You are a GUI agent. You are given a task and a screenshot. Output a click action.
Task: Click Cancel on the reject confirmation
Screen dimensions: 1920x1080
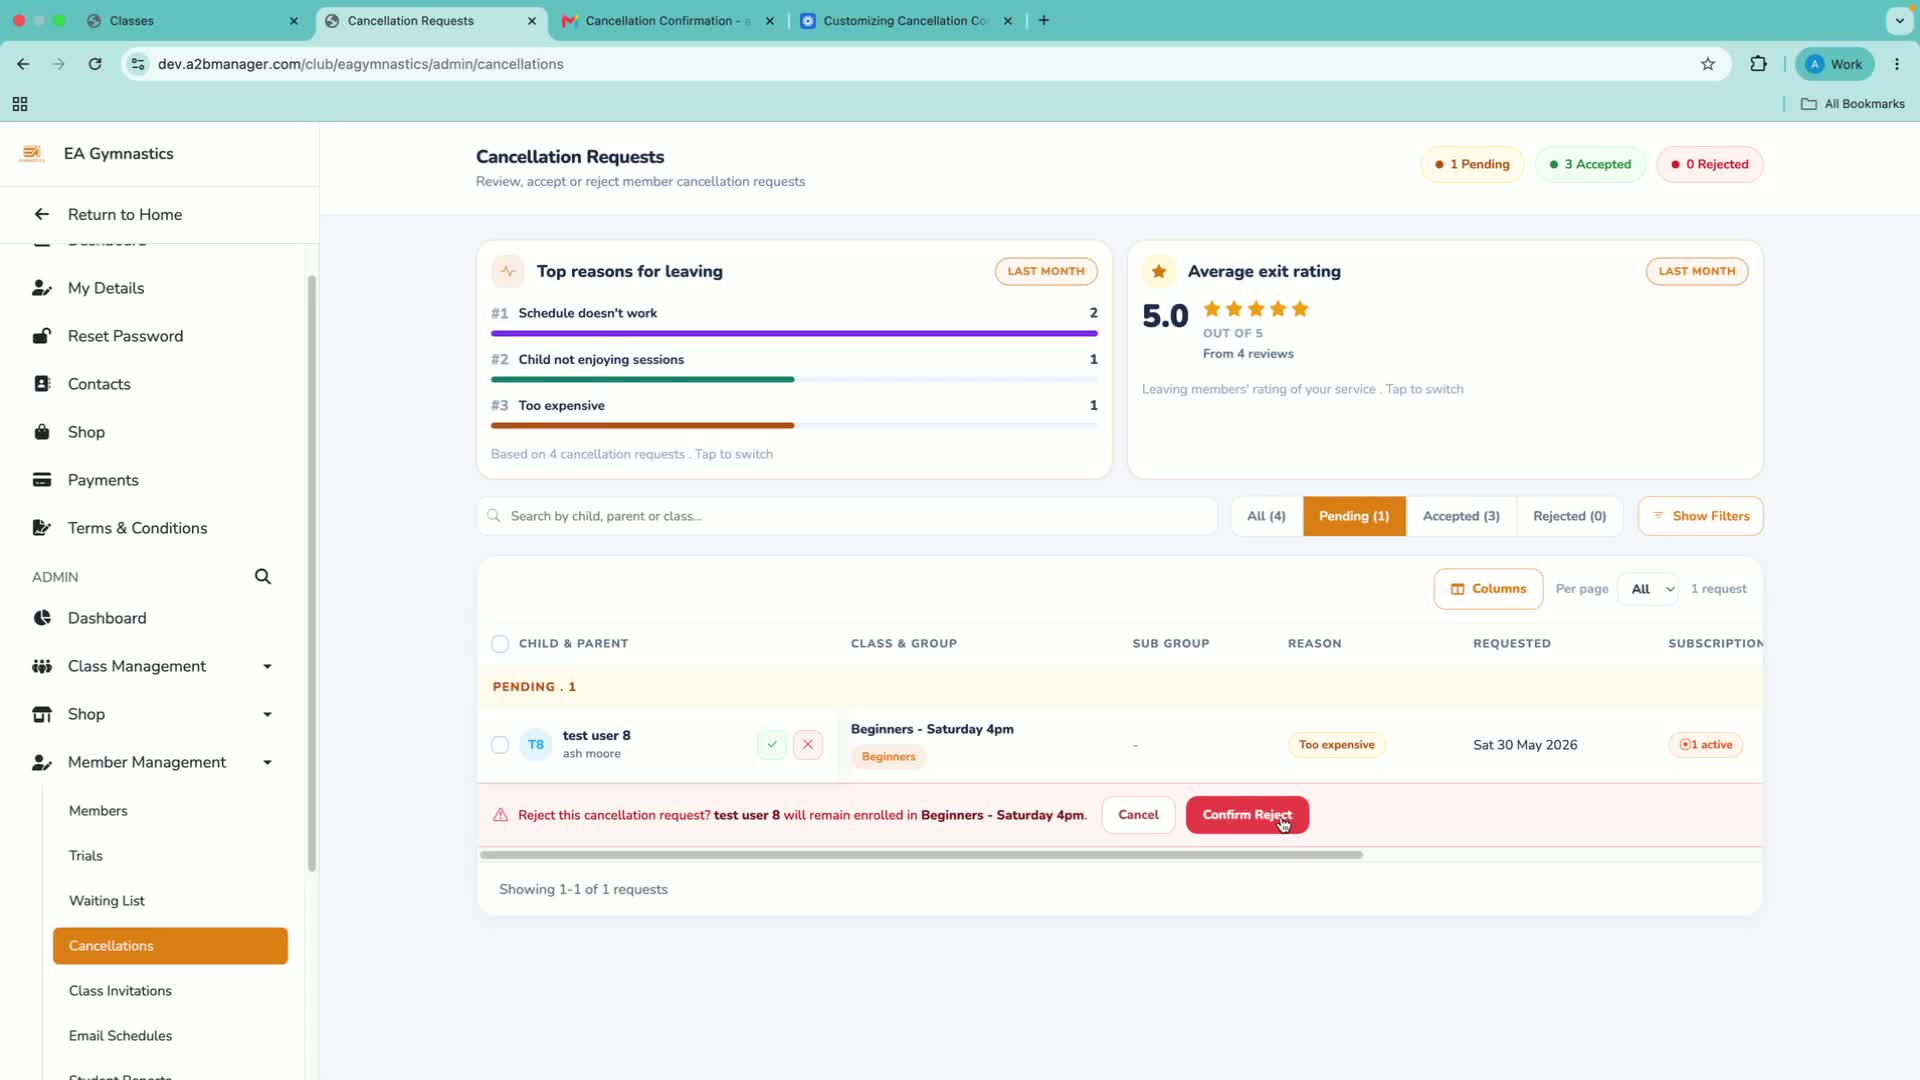tap(1138, 815)
